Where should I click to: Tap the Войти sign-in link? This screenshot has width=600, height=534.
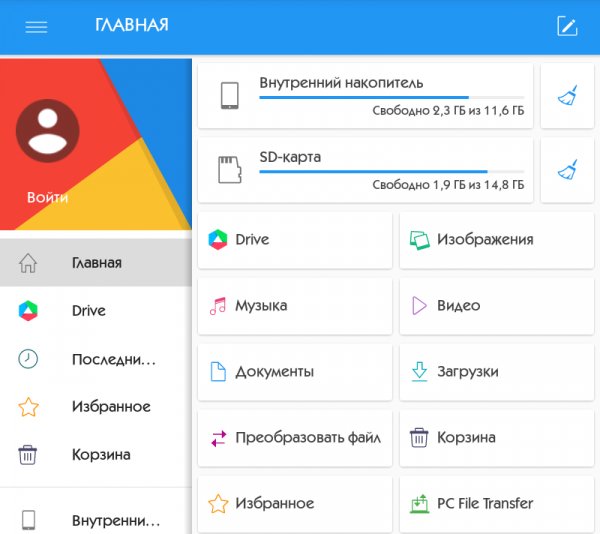point(47,197)
